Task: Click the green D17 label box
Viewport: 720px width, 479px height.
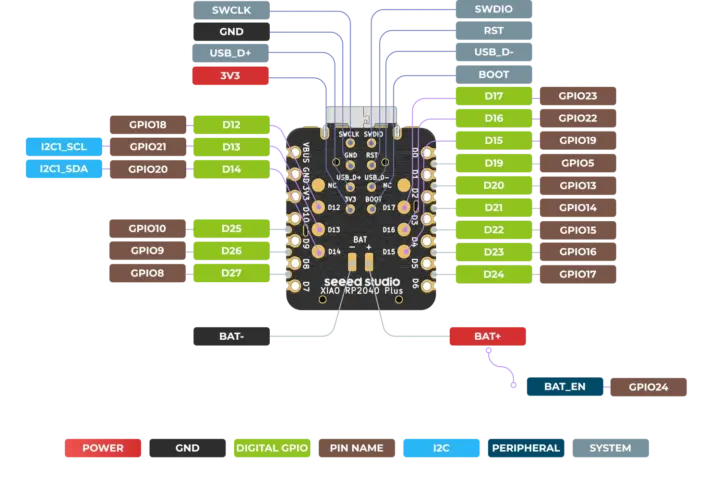Action: [494, 96]
